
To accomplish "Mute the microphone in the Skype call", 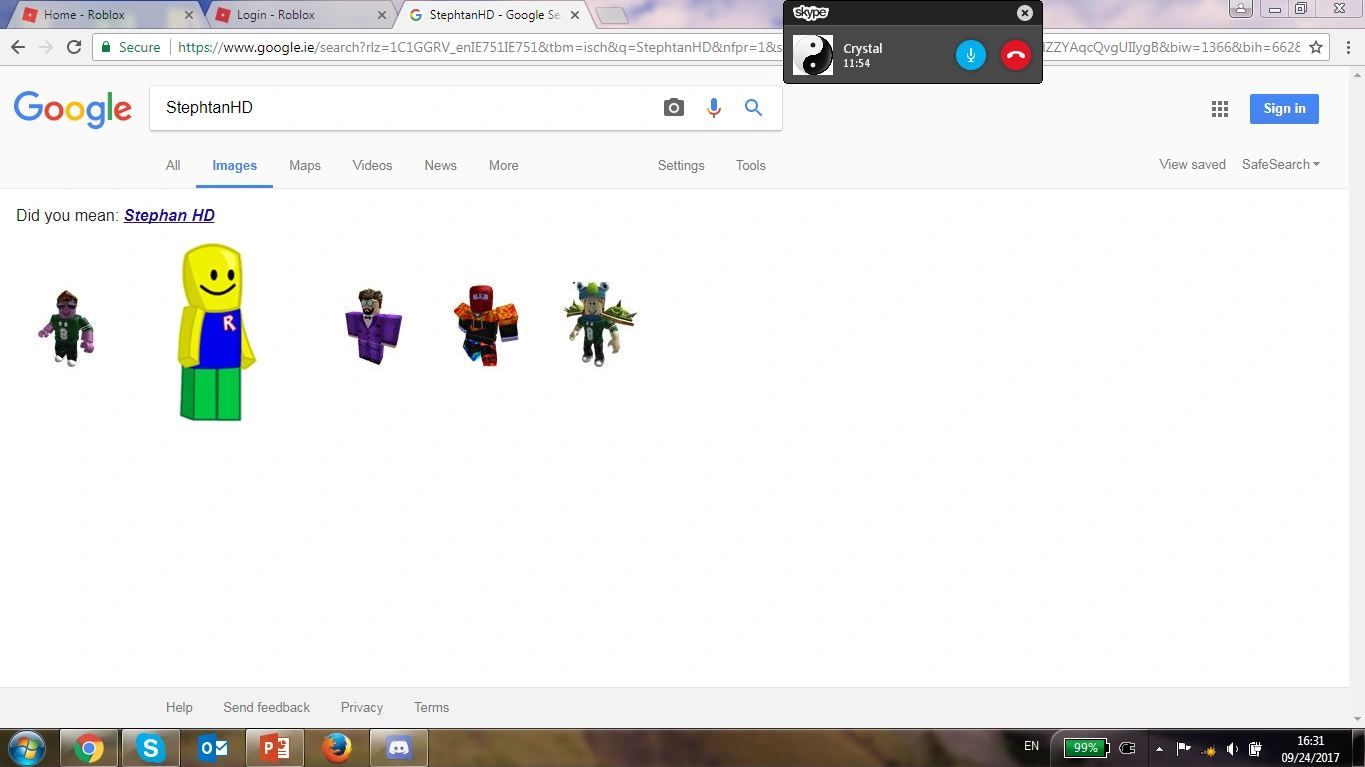I will pos(970,56).
